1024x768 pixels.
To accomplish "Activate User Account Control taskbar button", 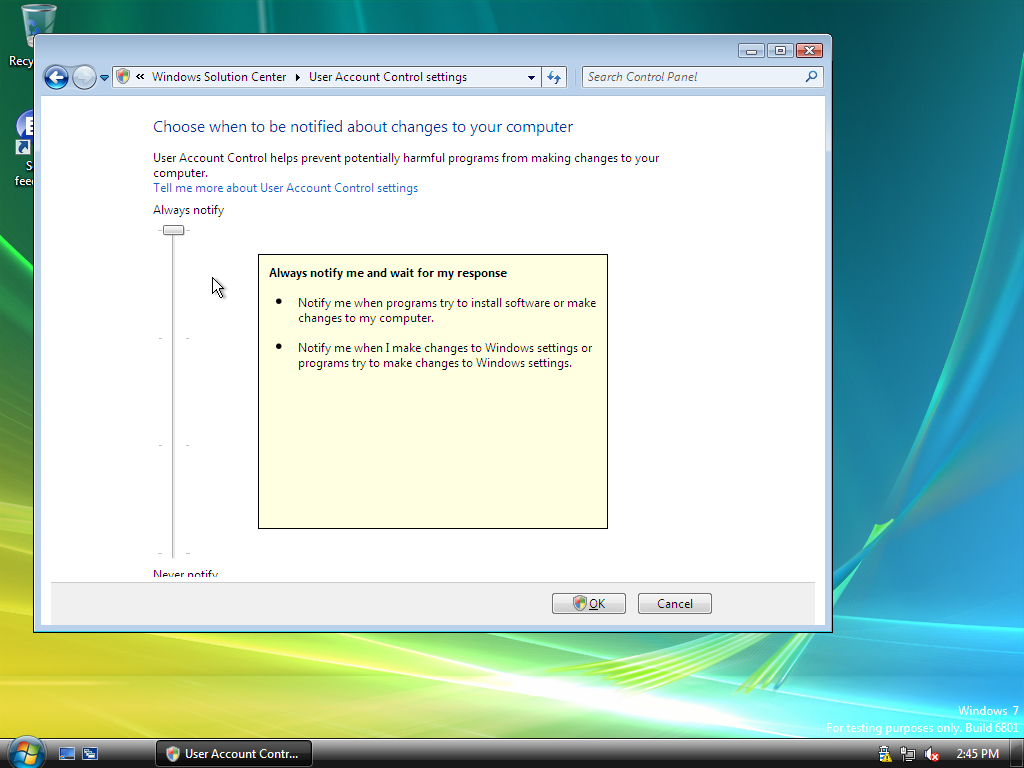I will (x=234, y=754).
